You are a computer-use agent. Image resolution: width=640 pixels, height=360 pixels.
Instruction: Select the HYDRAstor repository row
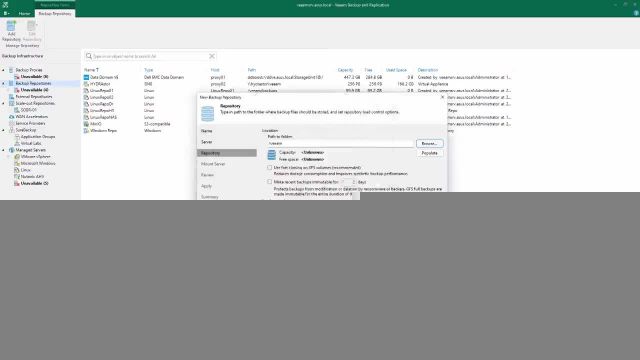click(x=297, y=84)
